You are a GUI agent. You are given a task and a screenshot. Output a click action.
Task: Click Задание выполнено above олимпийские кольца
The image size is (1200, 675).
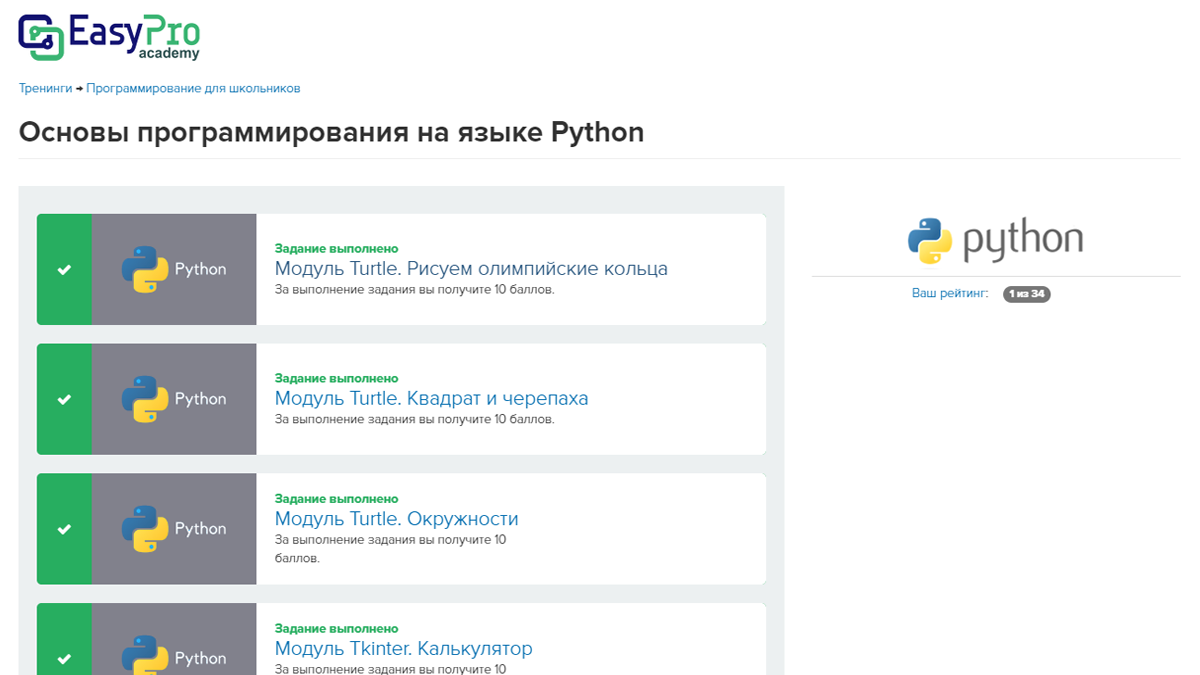click(x=337, y=248)
